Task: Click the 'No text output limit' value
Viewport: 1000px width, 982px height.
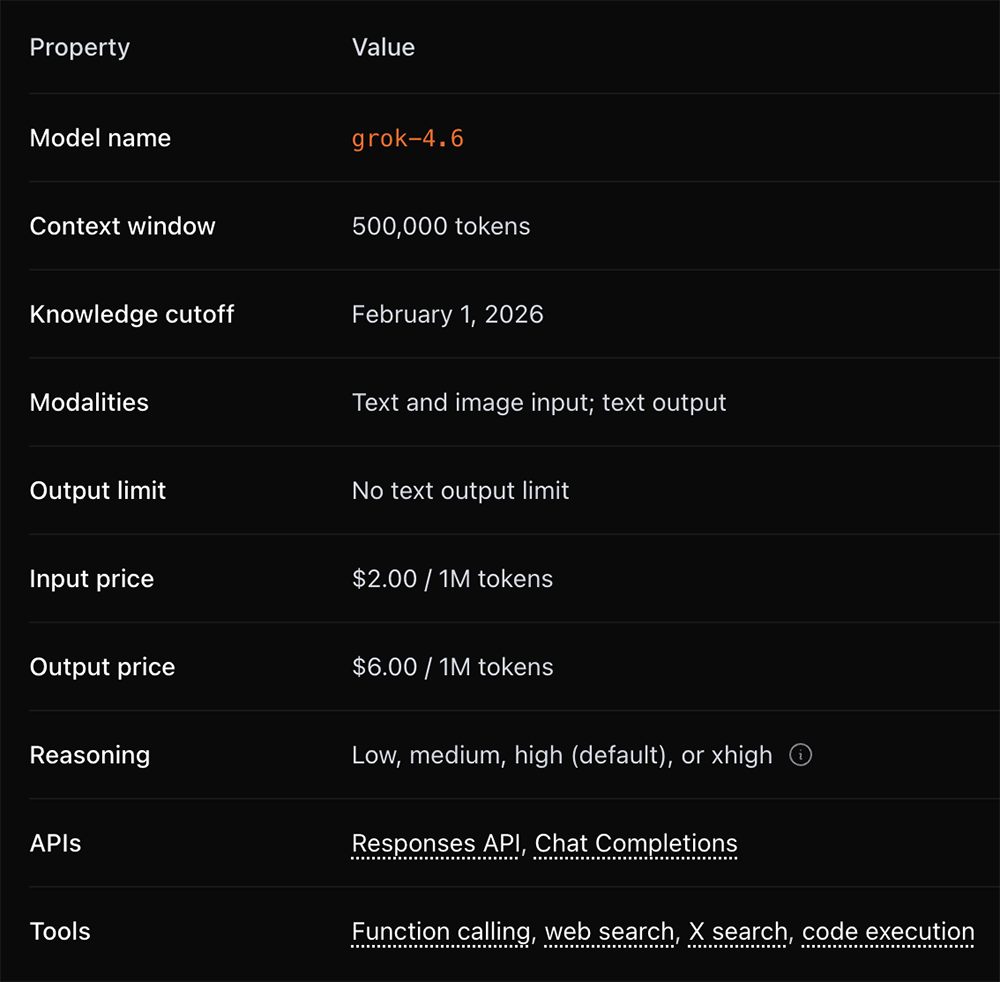Action: (x=460, y=490)
